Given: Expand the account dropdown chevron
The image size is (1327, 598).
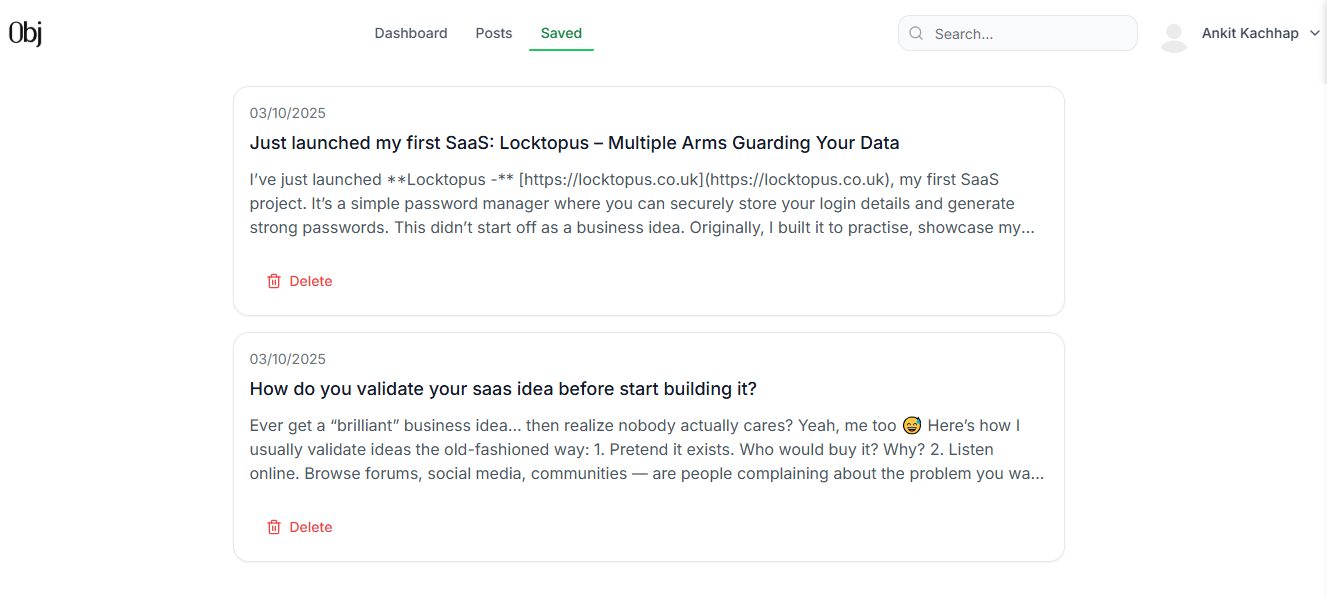Looking at the screenshot, I should (1314, 33).
